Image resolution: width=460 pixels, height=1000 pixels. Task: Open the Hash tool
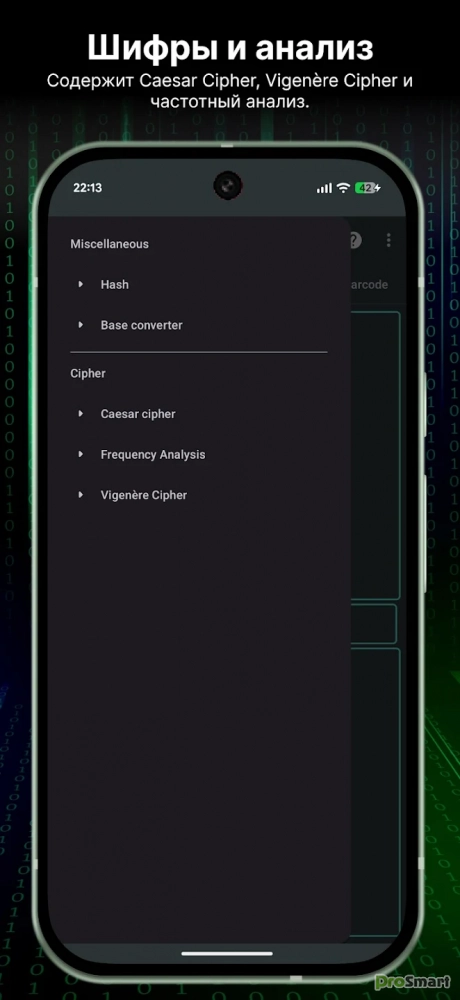114,284
